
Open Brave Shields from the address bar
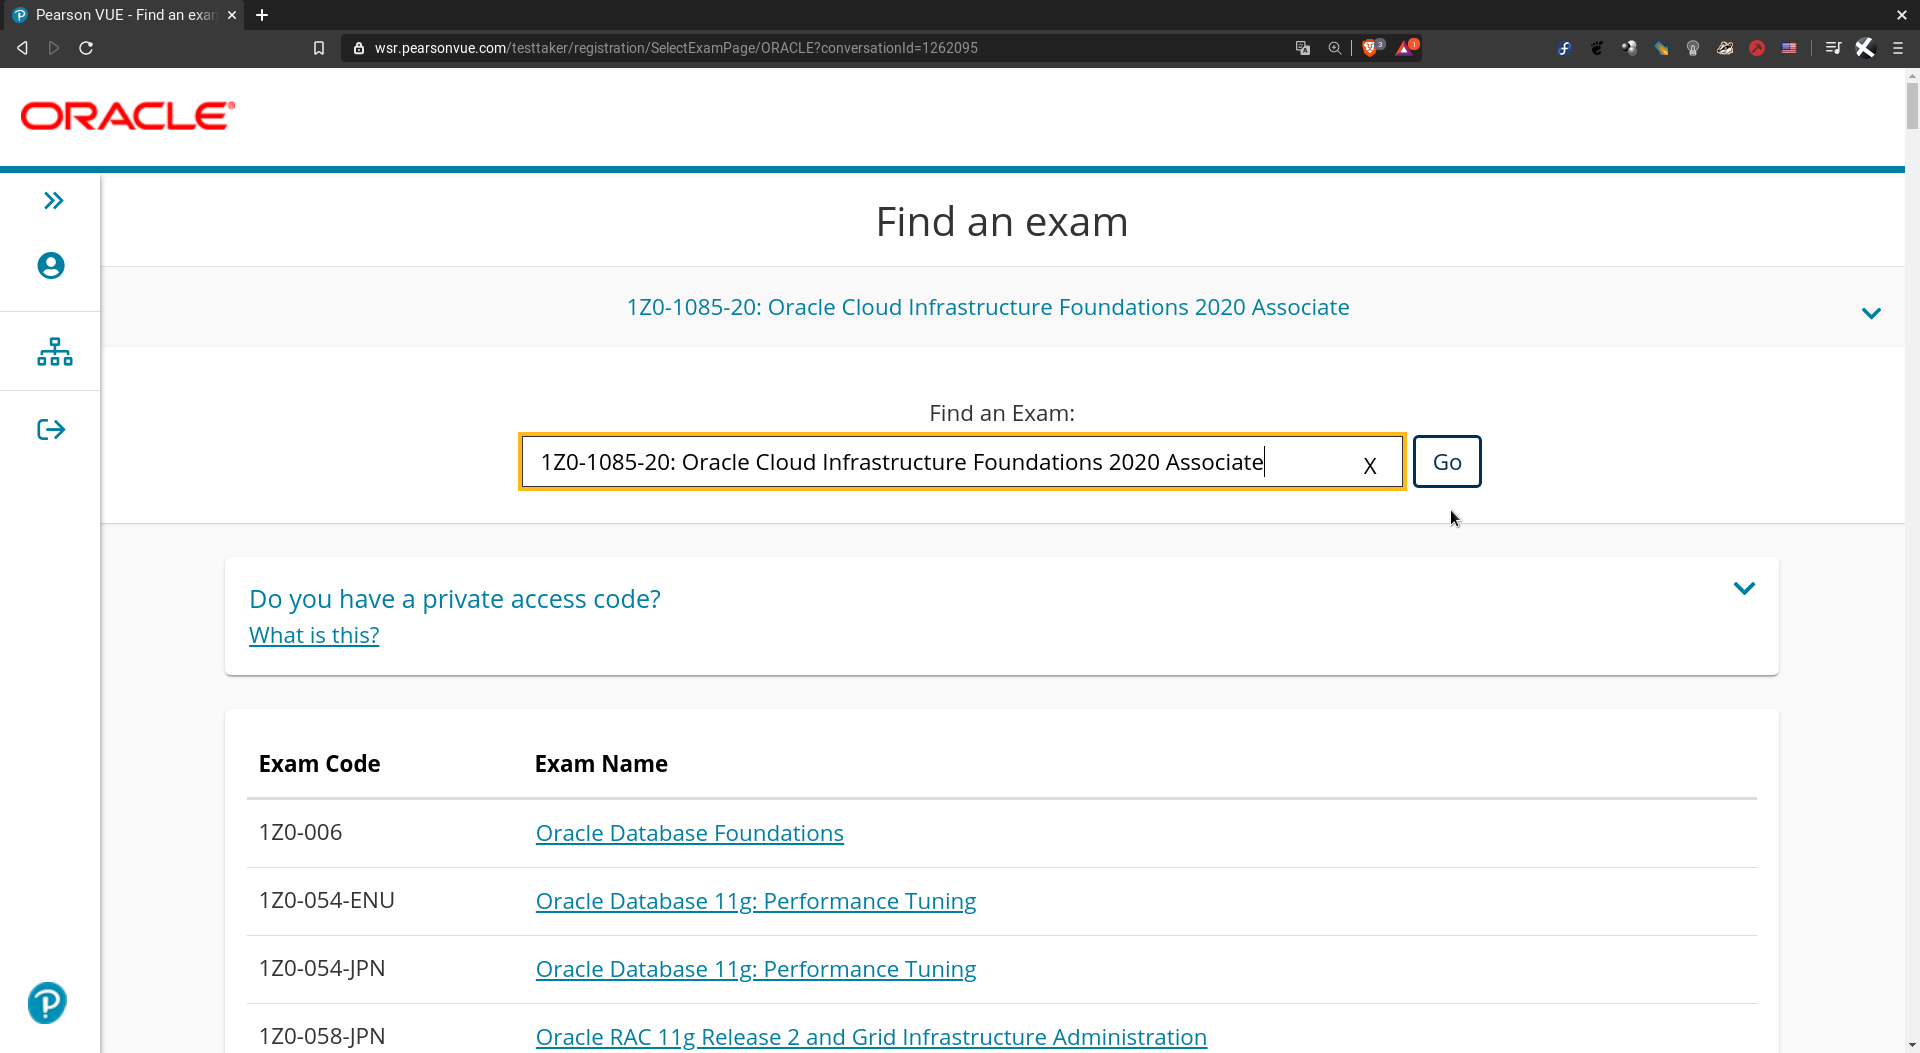point(1371,47)
